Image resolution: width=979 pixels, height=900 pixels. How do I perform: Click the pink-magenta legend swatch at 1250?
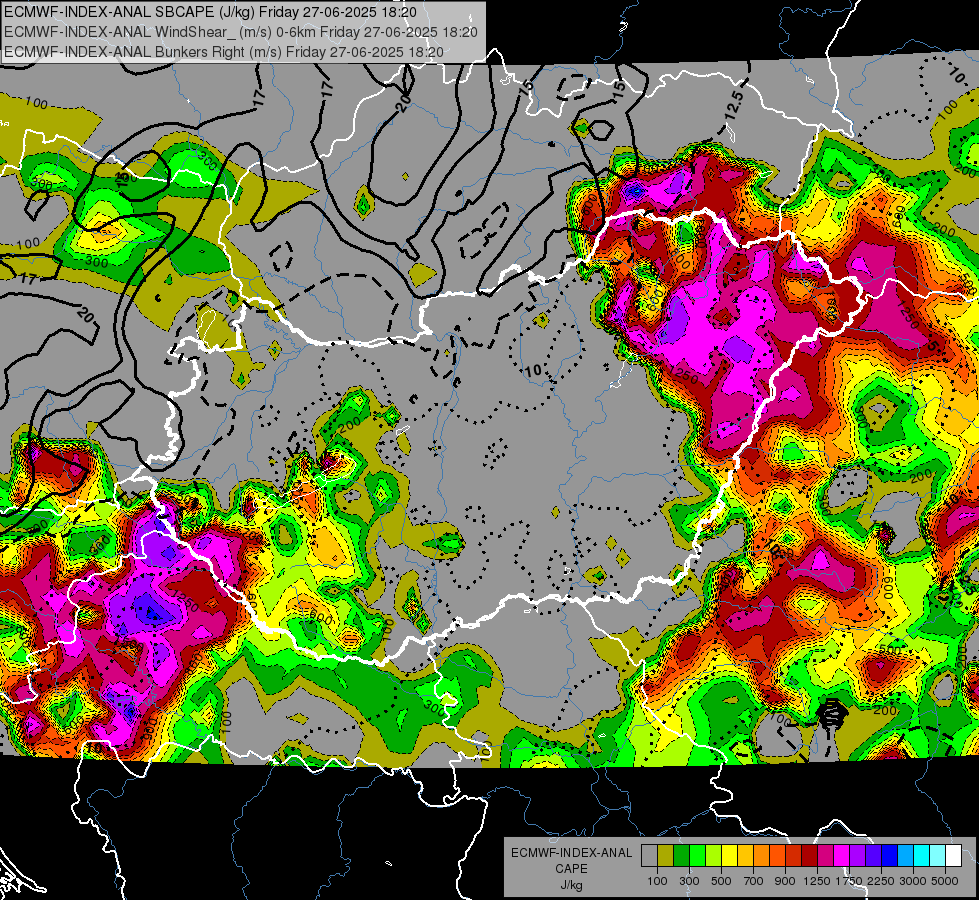pos(825,856)
